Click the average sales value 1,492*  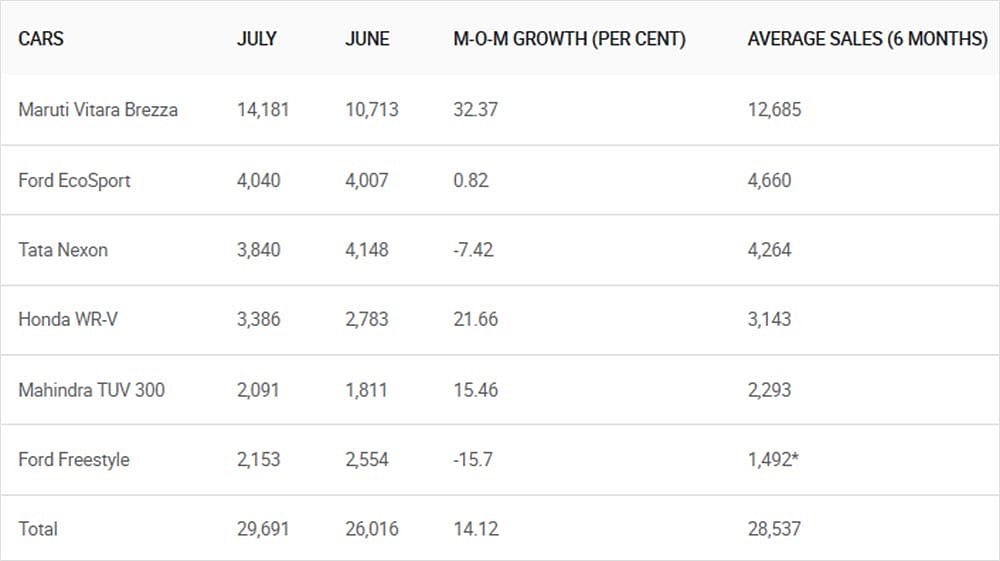pyautogui.click(x=774, y=460)
